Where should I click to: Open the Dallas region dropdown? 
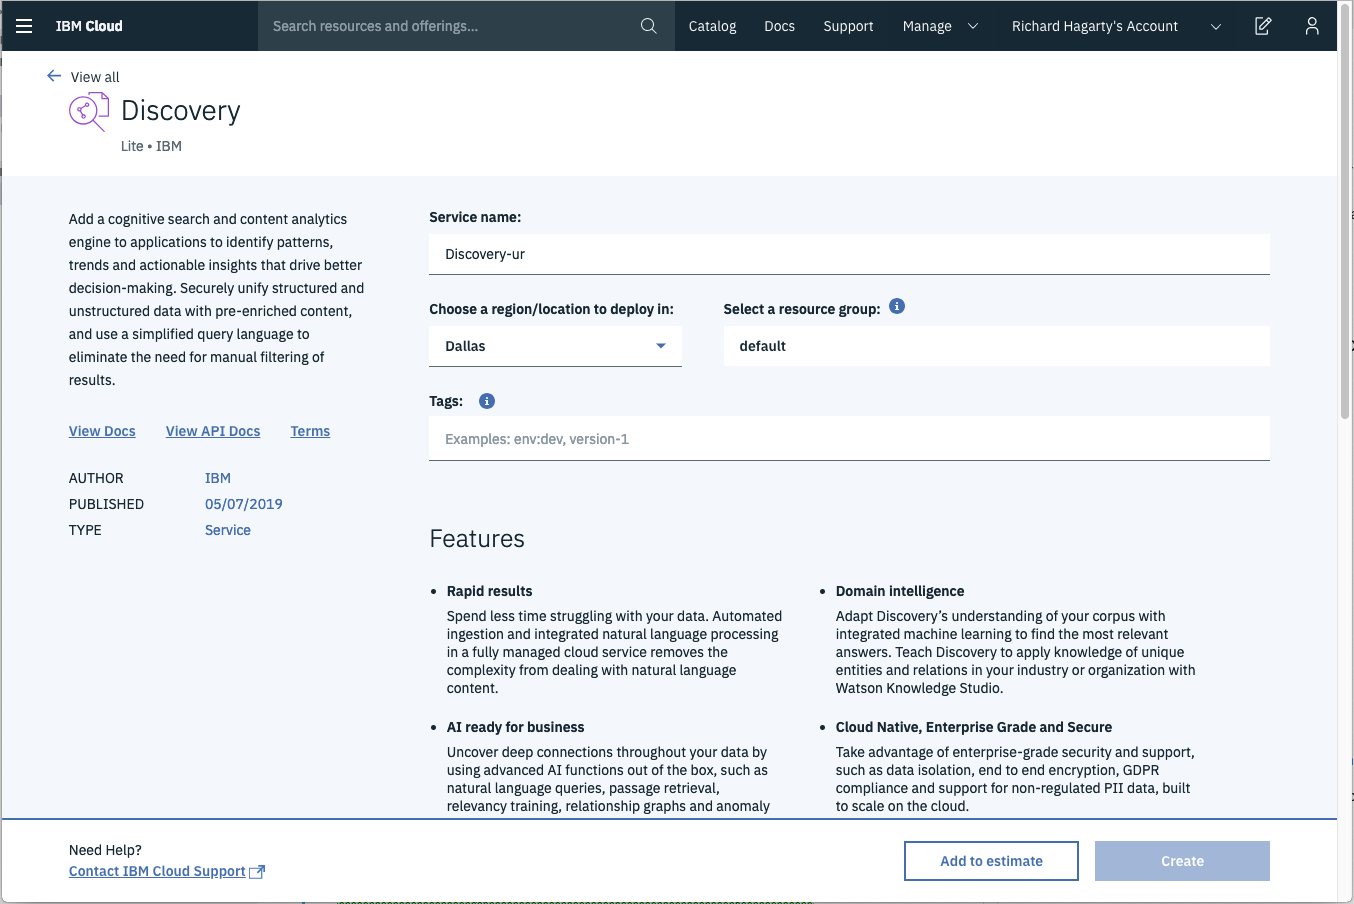(555, 346)
